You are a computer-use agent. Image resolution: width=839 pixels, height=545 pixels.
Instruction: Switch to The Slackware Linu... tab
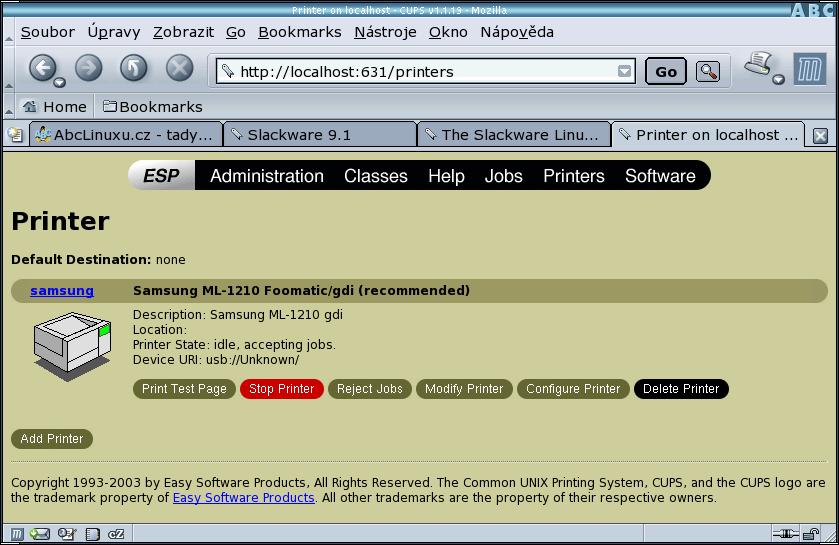pos(514,135)
